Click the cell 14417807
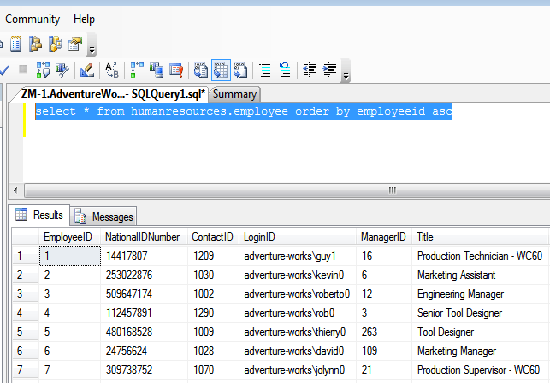The width and height of the screenshot is (550, 383). (x=144, y=256)
